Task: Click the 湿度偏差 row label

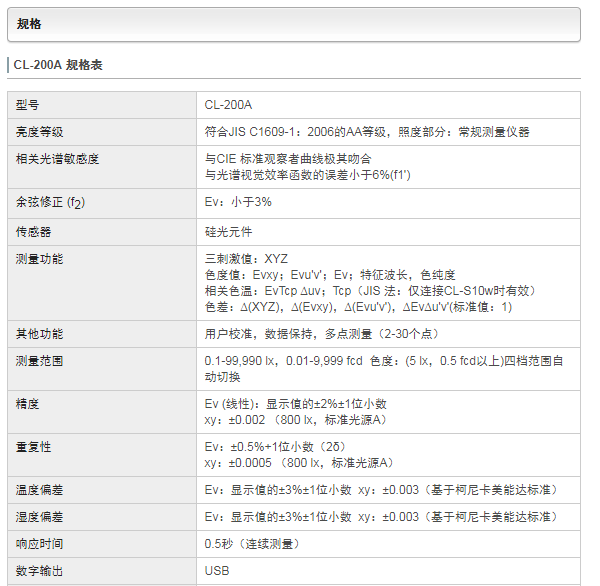Action: point(39,517)
